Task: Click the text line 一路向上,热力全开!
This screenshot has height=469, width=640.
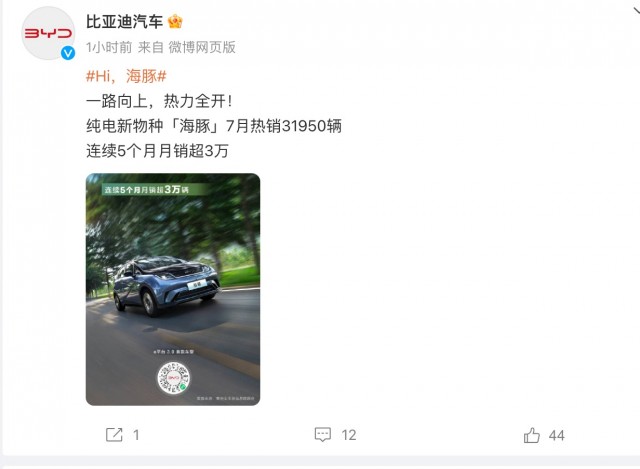Action: (159, 101)
